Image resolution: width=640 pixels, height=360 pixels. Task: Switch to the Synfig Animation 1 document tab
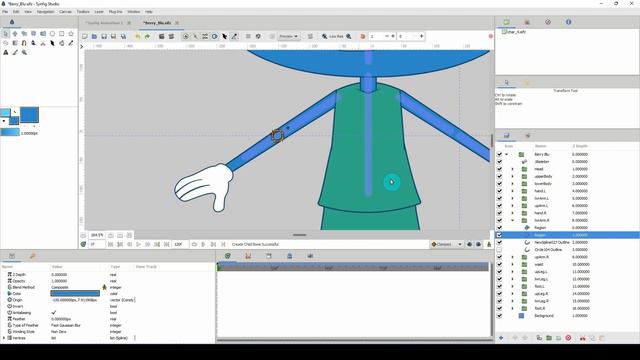(104, 23)
